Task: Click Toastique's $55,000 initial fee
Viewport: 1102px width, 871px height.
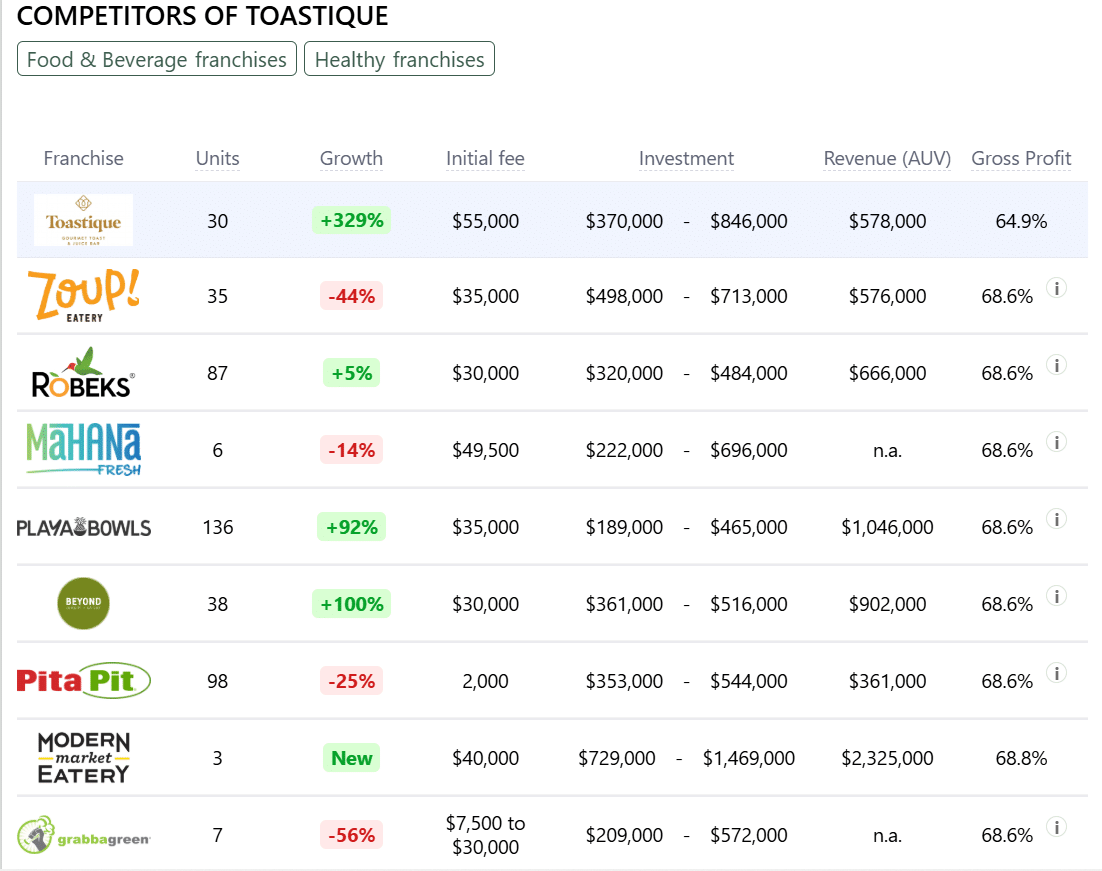Action: tap(486, 221)
